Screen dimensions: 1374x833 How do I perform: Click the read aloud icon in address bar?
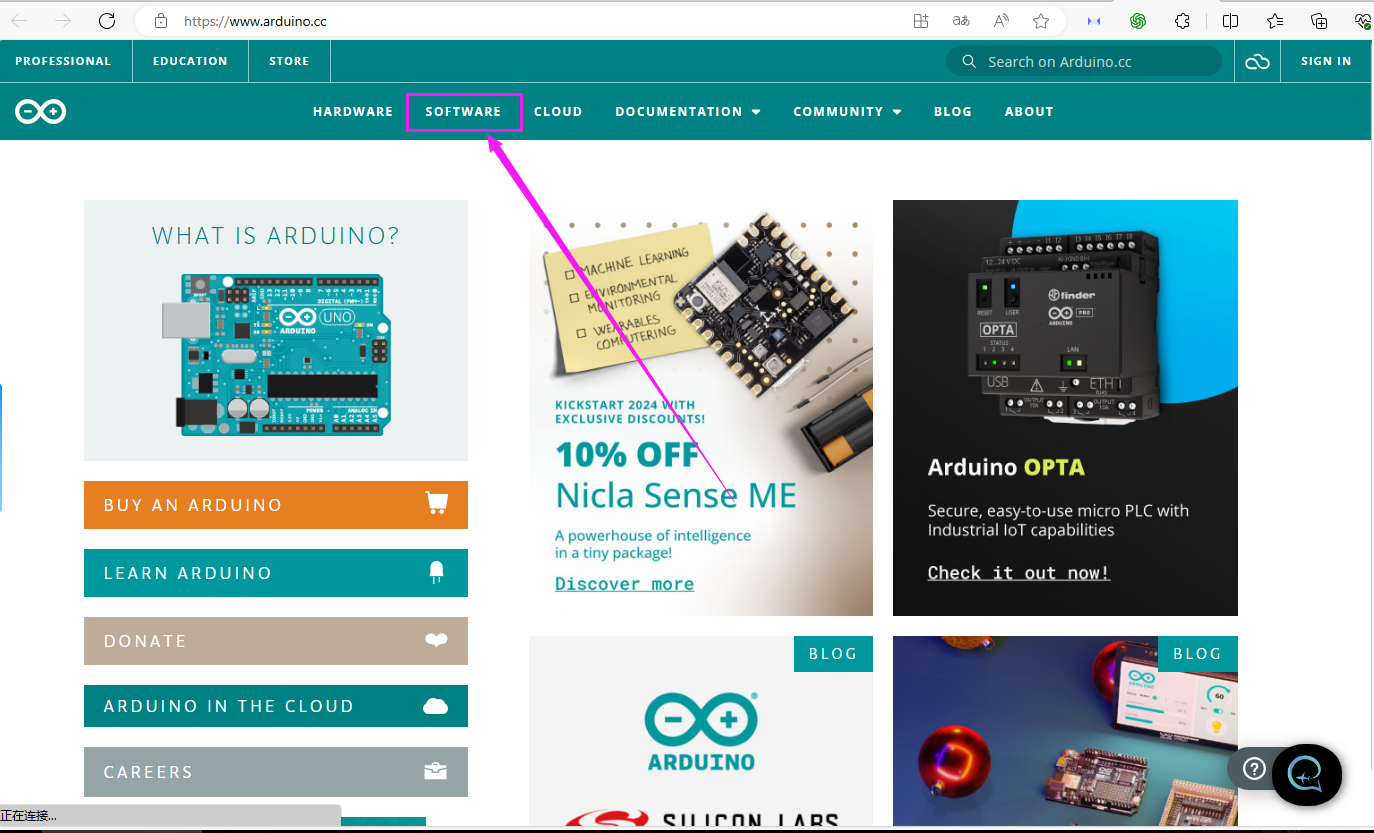tap(1001, 21)
